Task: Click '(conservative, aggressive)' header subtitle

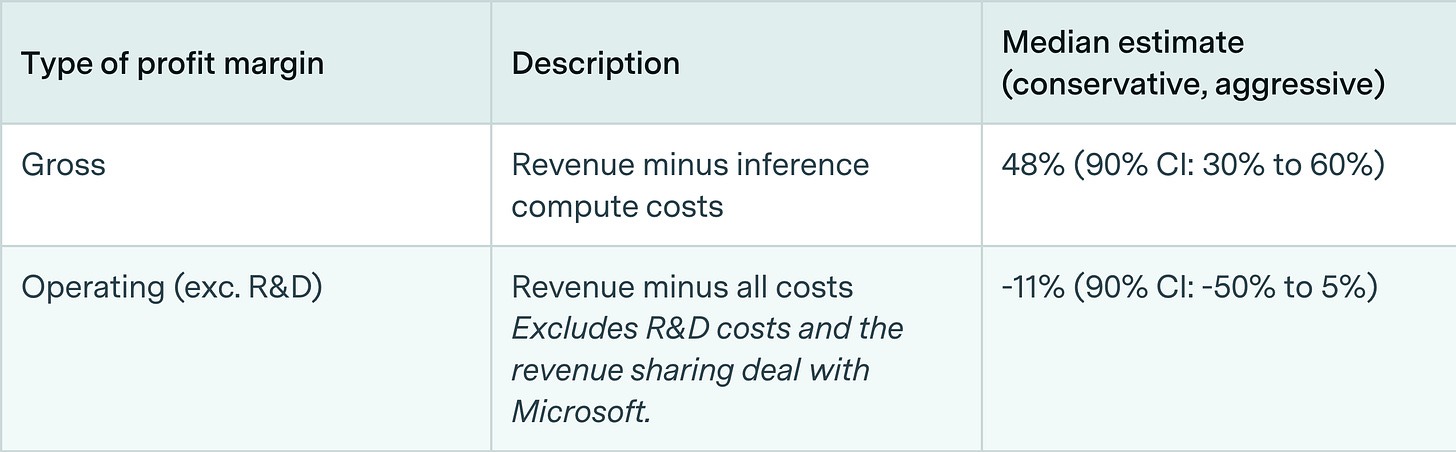Action: pyautogui.click(x=1193, y=86)
